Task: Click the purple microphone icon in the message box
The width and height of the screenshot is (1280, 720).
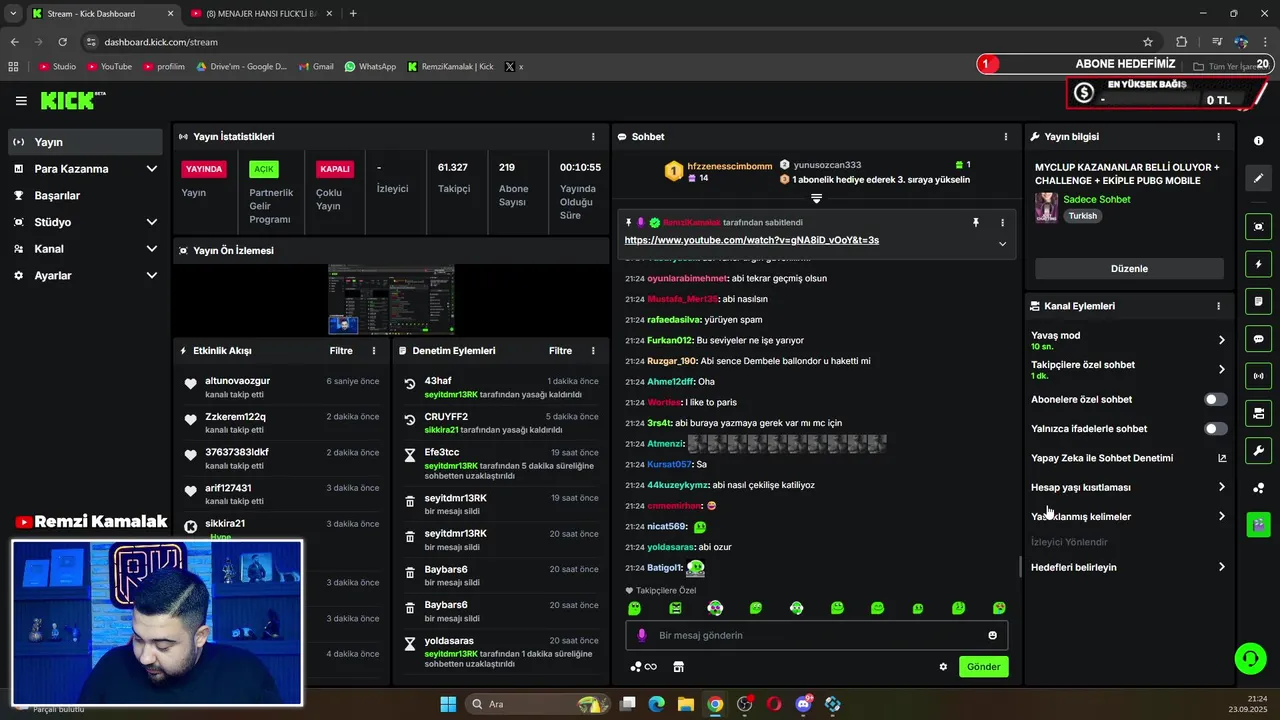Action: (x=641, y=635)
